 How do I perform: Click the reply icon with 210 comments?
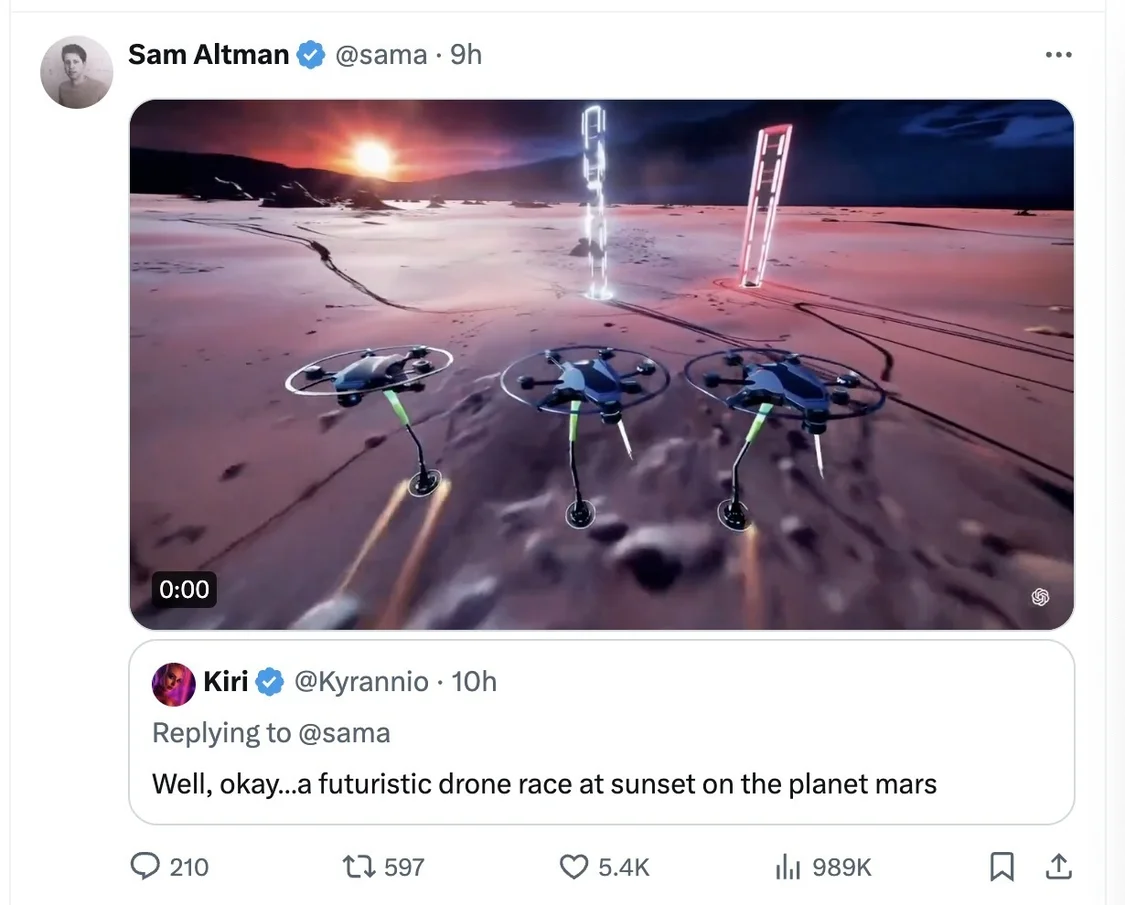(x=145, y=866)
